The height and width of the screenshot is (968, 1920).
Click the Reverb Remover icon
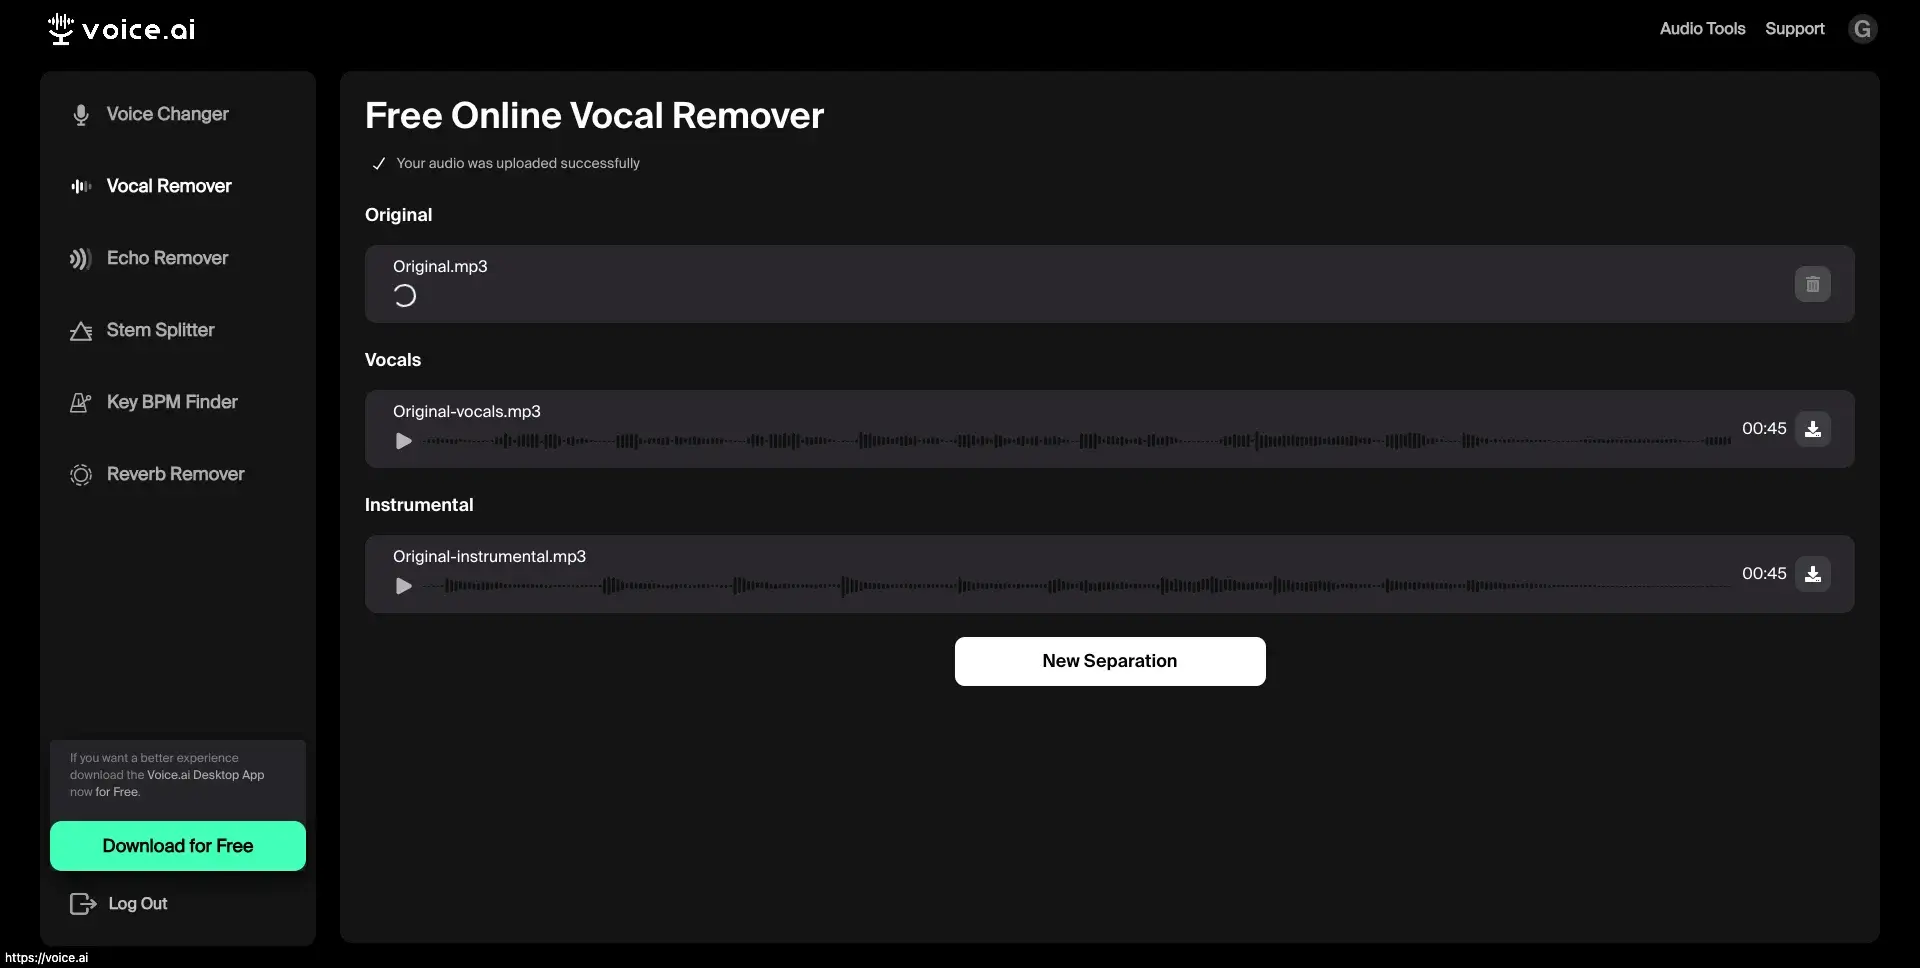point(81,475)
